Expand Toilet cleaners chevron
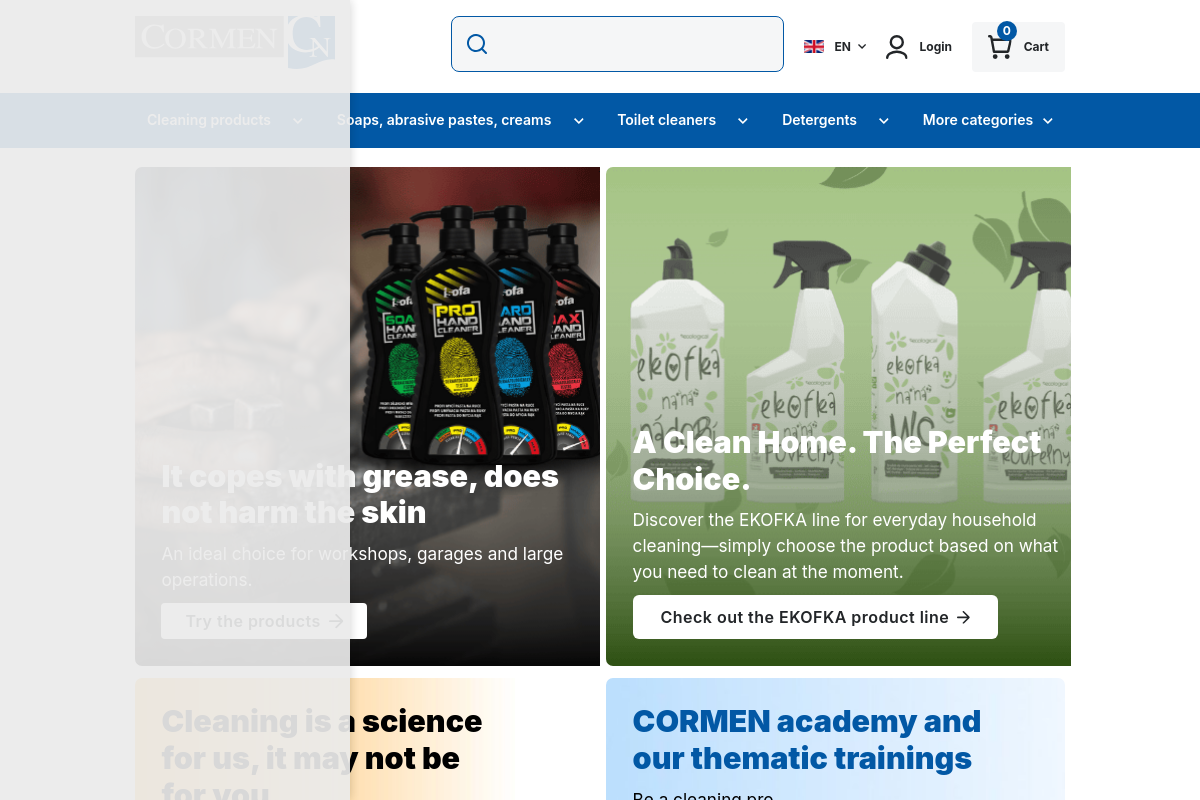 [x=743, y=121]
